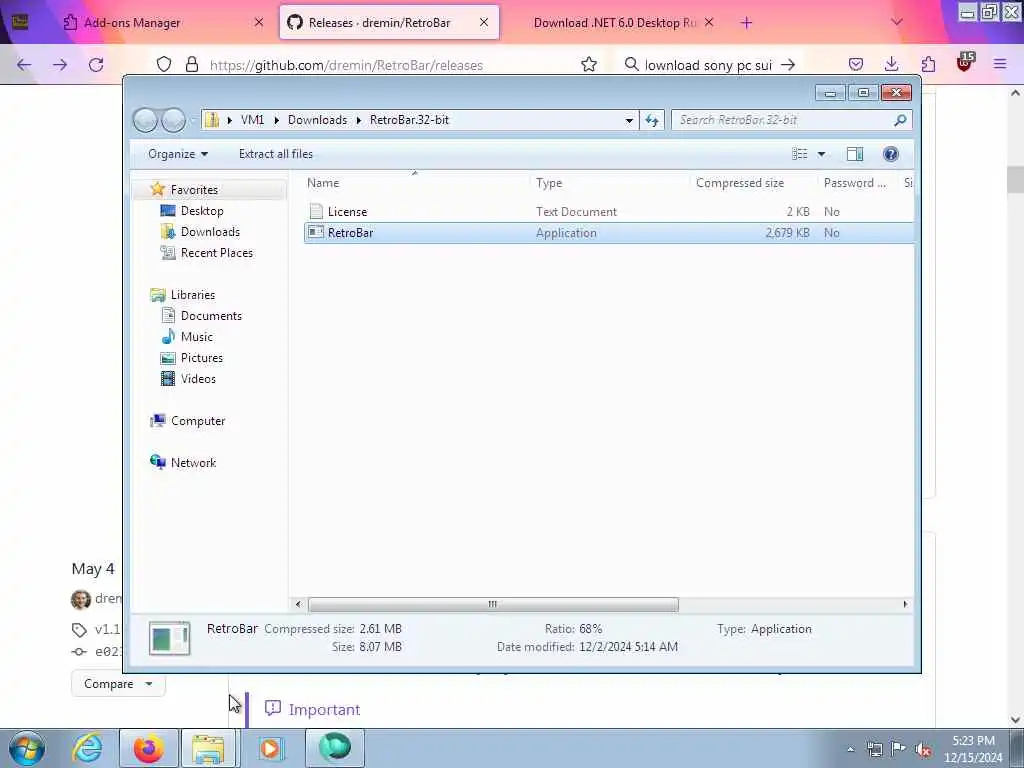1024x768 pixels.
Task: Open Recent Places in navigation pane
Action: pyautogui.click(x=216, y=253)
